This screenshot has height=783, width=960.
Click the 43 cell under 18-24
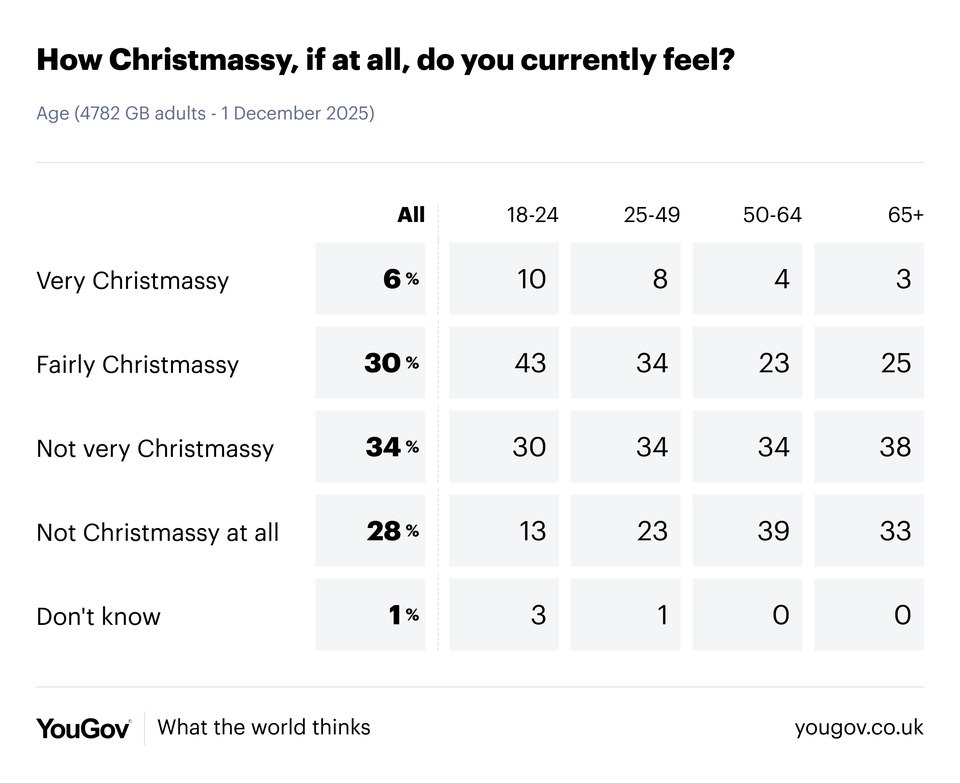pos(505,363)
